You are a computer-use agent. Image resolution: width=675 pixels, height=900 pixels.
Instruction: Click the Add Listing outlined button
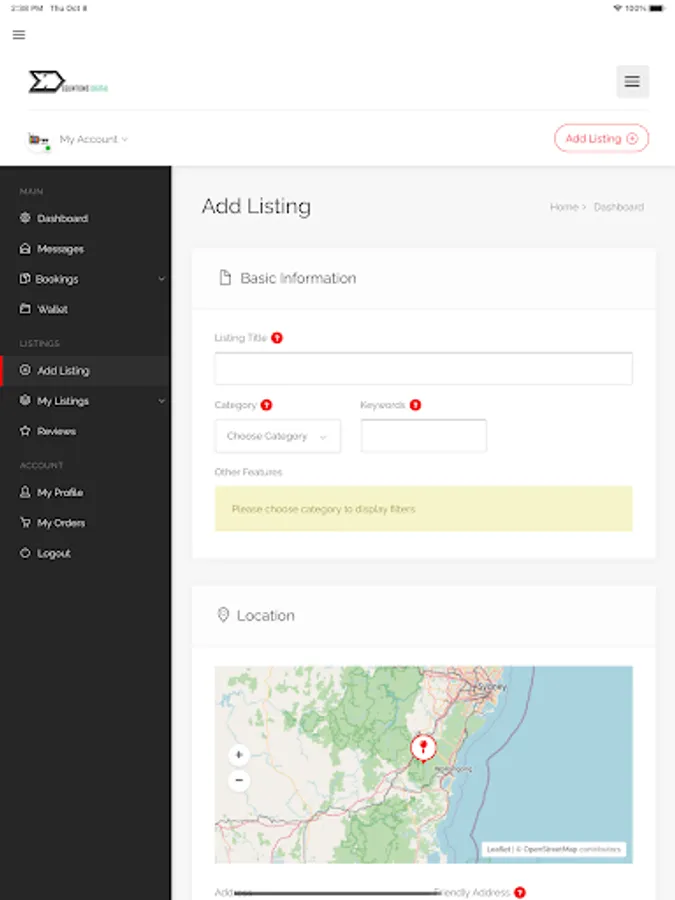[x=601, y=138]
